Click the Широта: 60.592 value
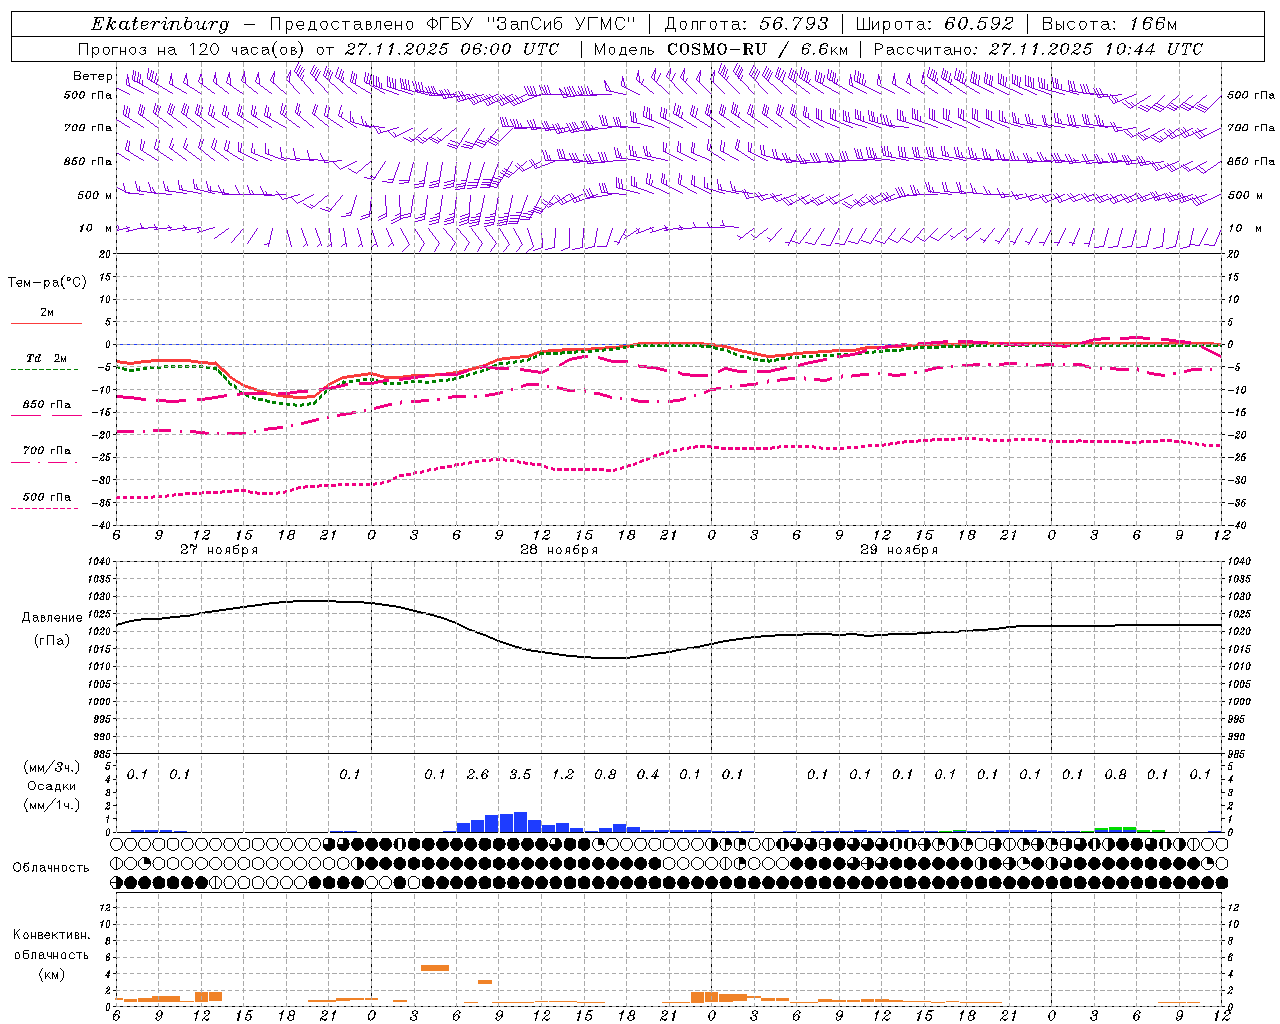The image size is (1280, 1024). coord(935,24)
